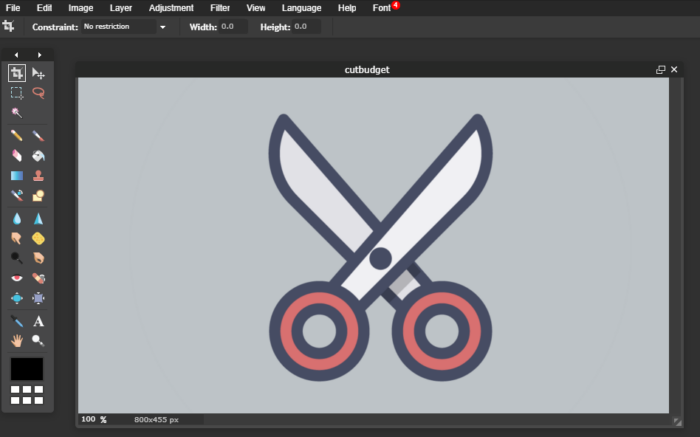Screen dimensions: 700x437
Task: Activate the Red Eye Reduction tool
Action: tap(17, 277)
